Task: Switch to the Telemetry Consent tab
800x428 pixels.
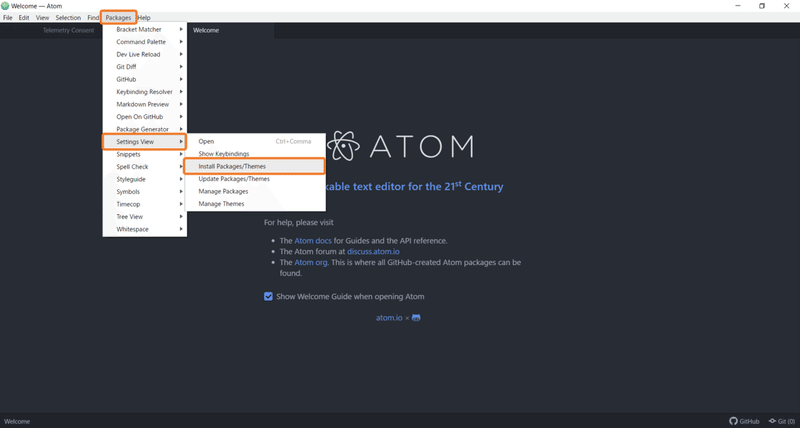Action: click(x=68, y=30)
